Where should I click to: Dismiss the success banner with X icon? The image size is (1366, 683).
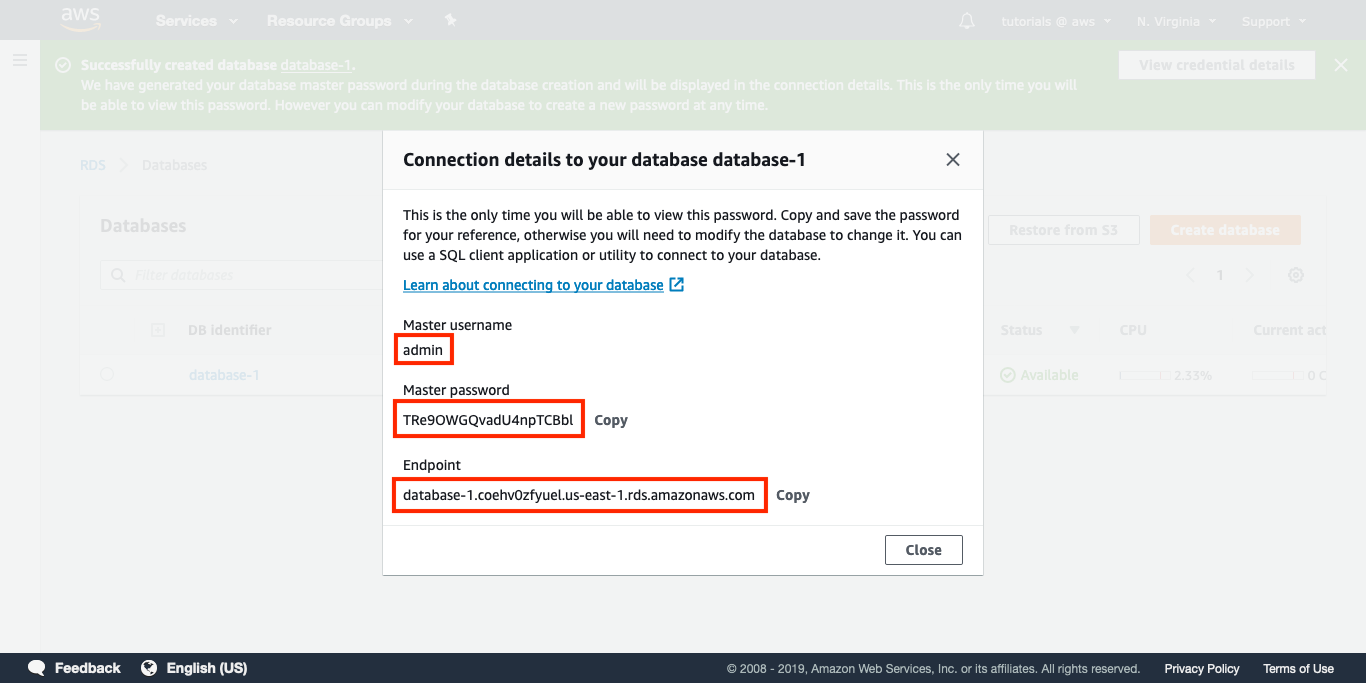point(1341,65)
